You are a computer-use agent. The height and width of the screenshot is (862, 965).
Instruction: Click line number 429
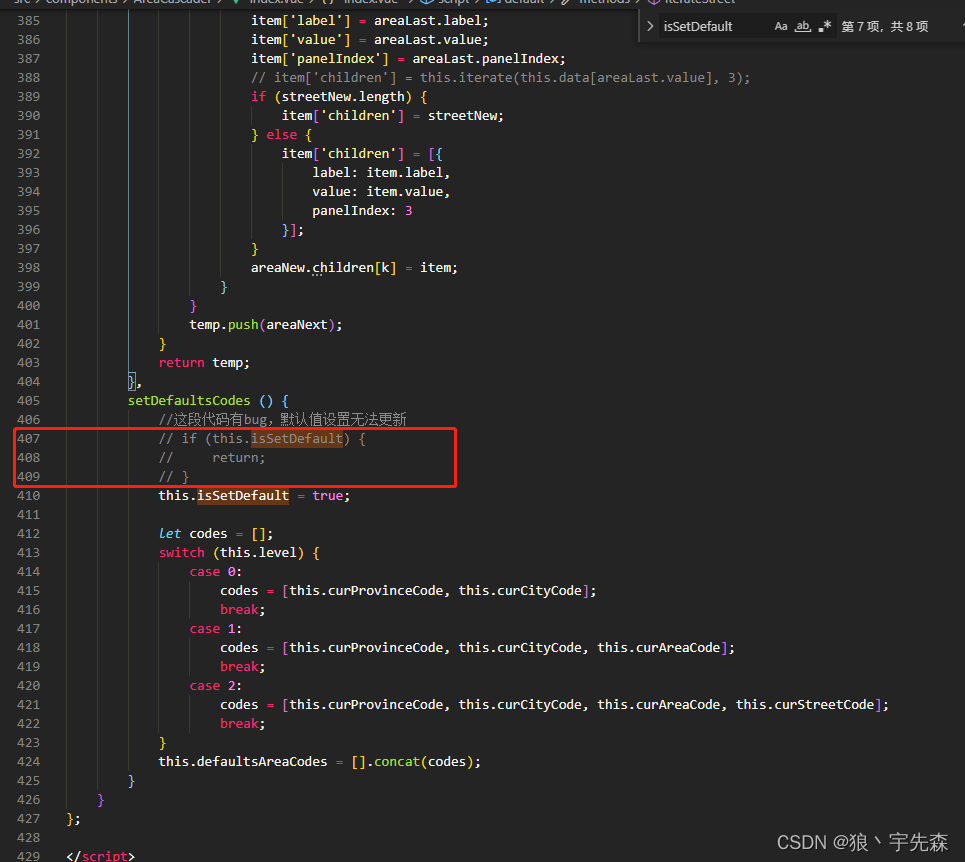coord(29,856)
